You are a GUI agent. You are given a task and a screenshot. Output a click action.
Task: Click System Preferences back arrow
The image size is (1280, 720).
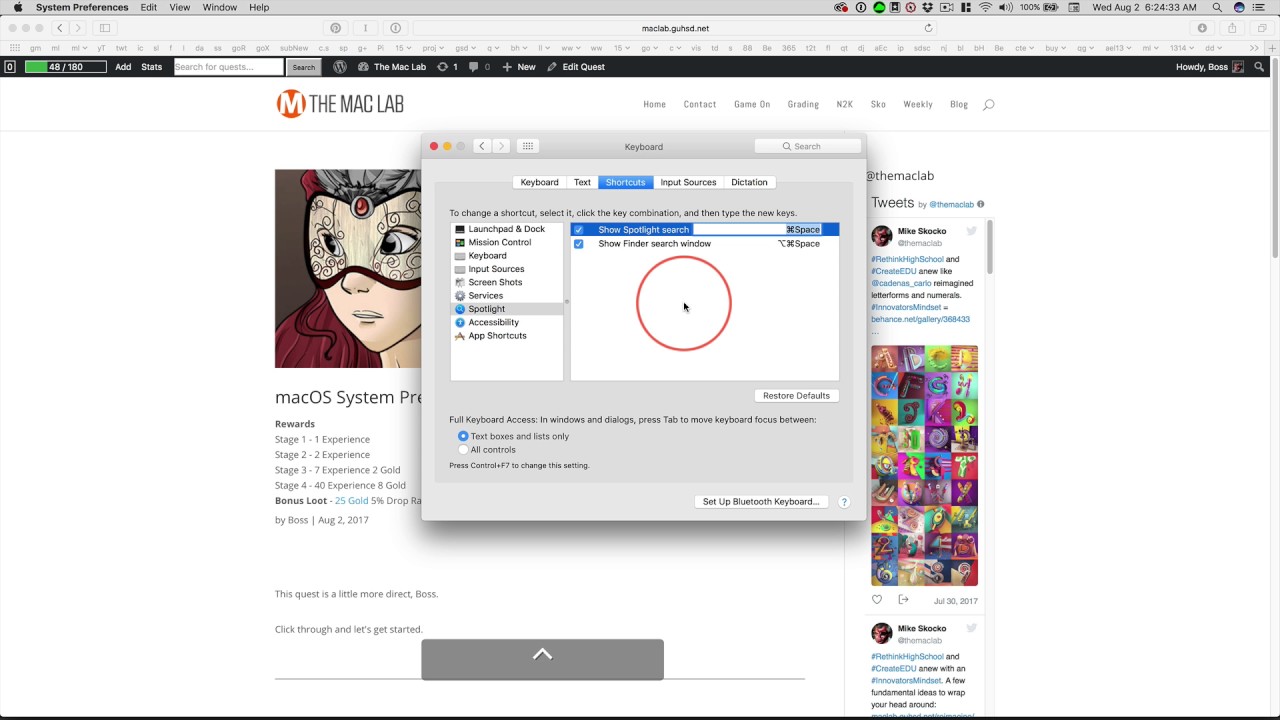point(482,146)
